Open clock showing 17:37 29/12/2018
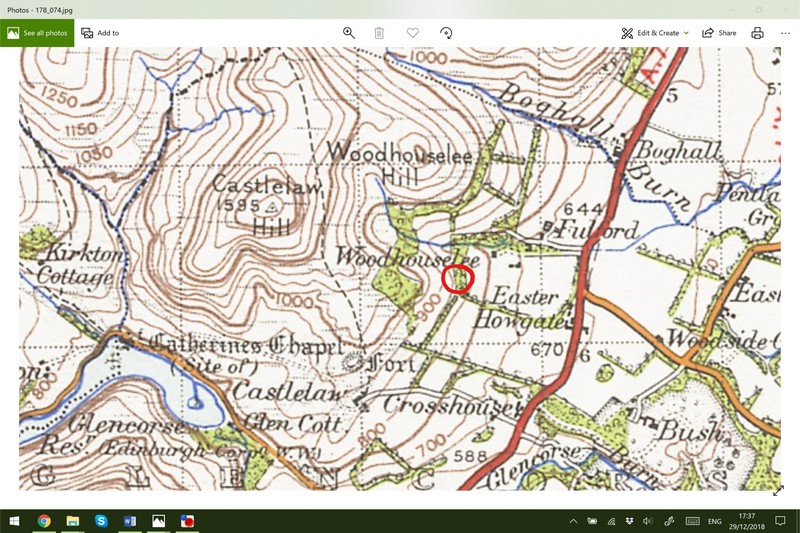The height and width of the screenshot is (533, 800). 747,521
